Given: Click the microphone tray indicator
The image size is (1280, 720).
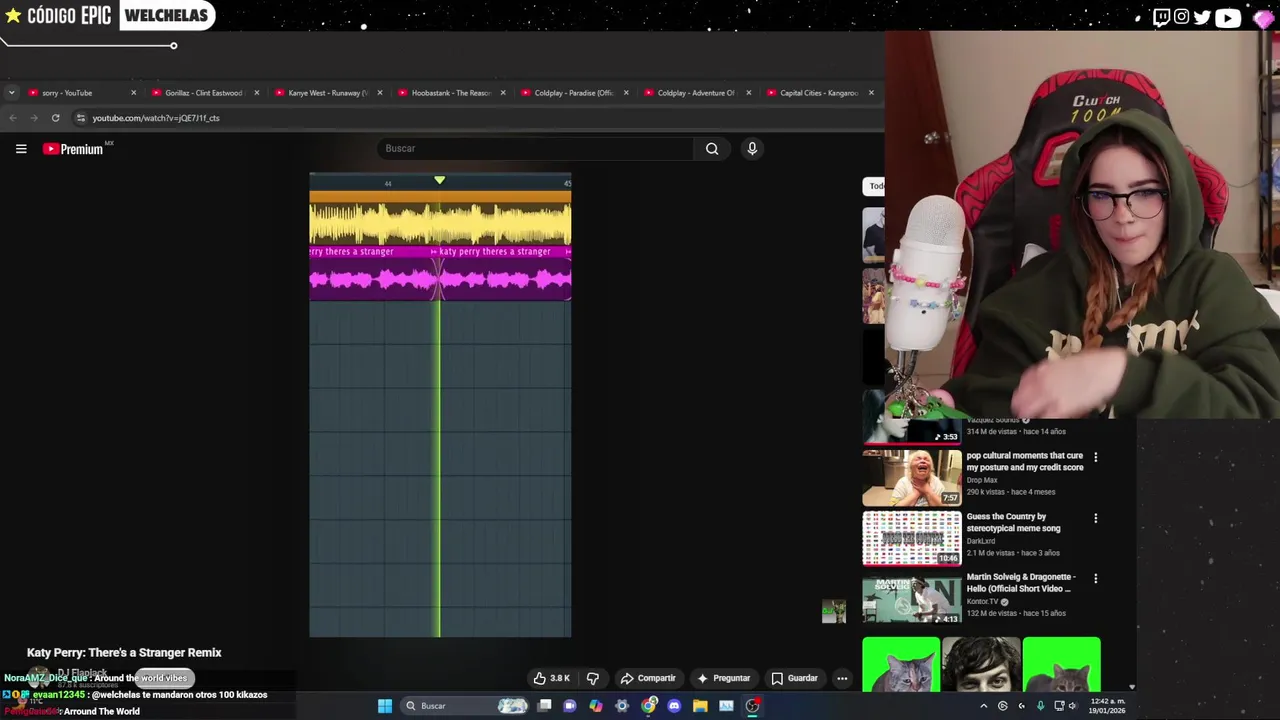Looking at the screenshot, I should 1040,706.
